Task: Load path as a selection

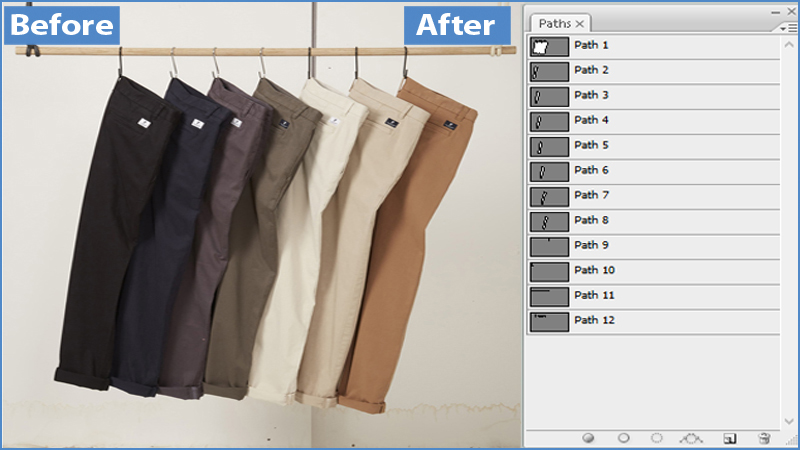Action: (657, 438)
